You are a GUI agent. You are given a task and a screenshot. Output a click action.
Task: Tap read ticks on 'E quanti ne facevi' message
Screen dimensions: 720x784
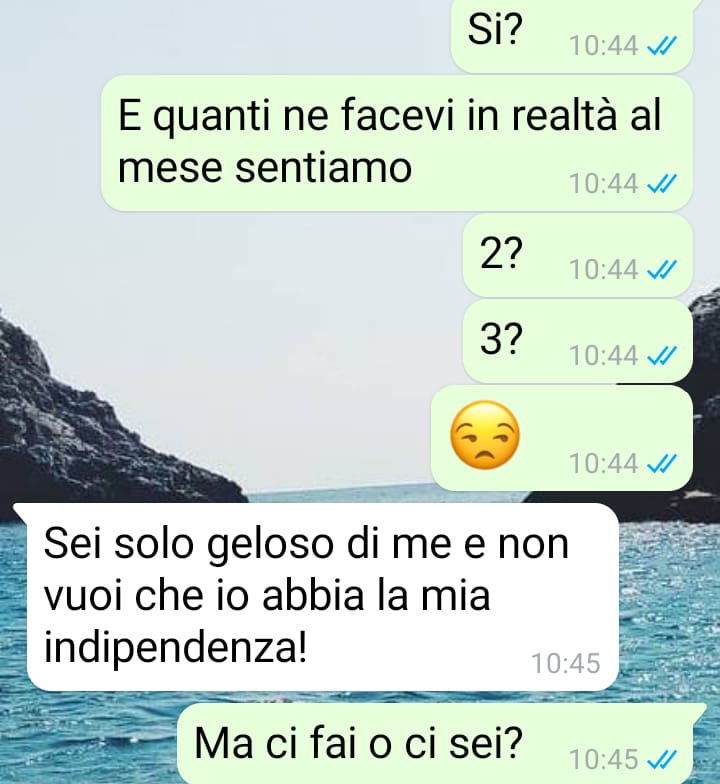click(x=662, y=184)
